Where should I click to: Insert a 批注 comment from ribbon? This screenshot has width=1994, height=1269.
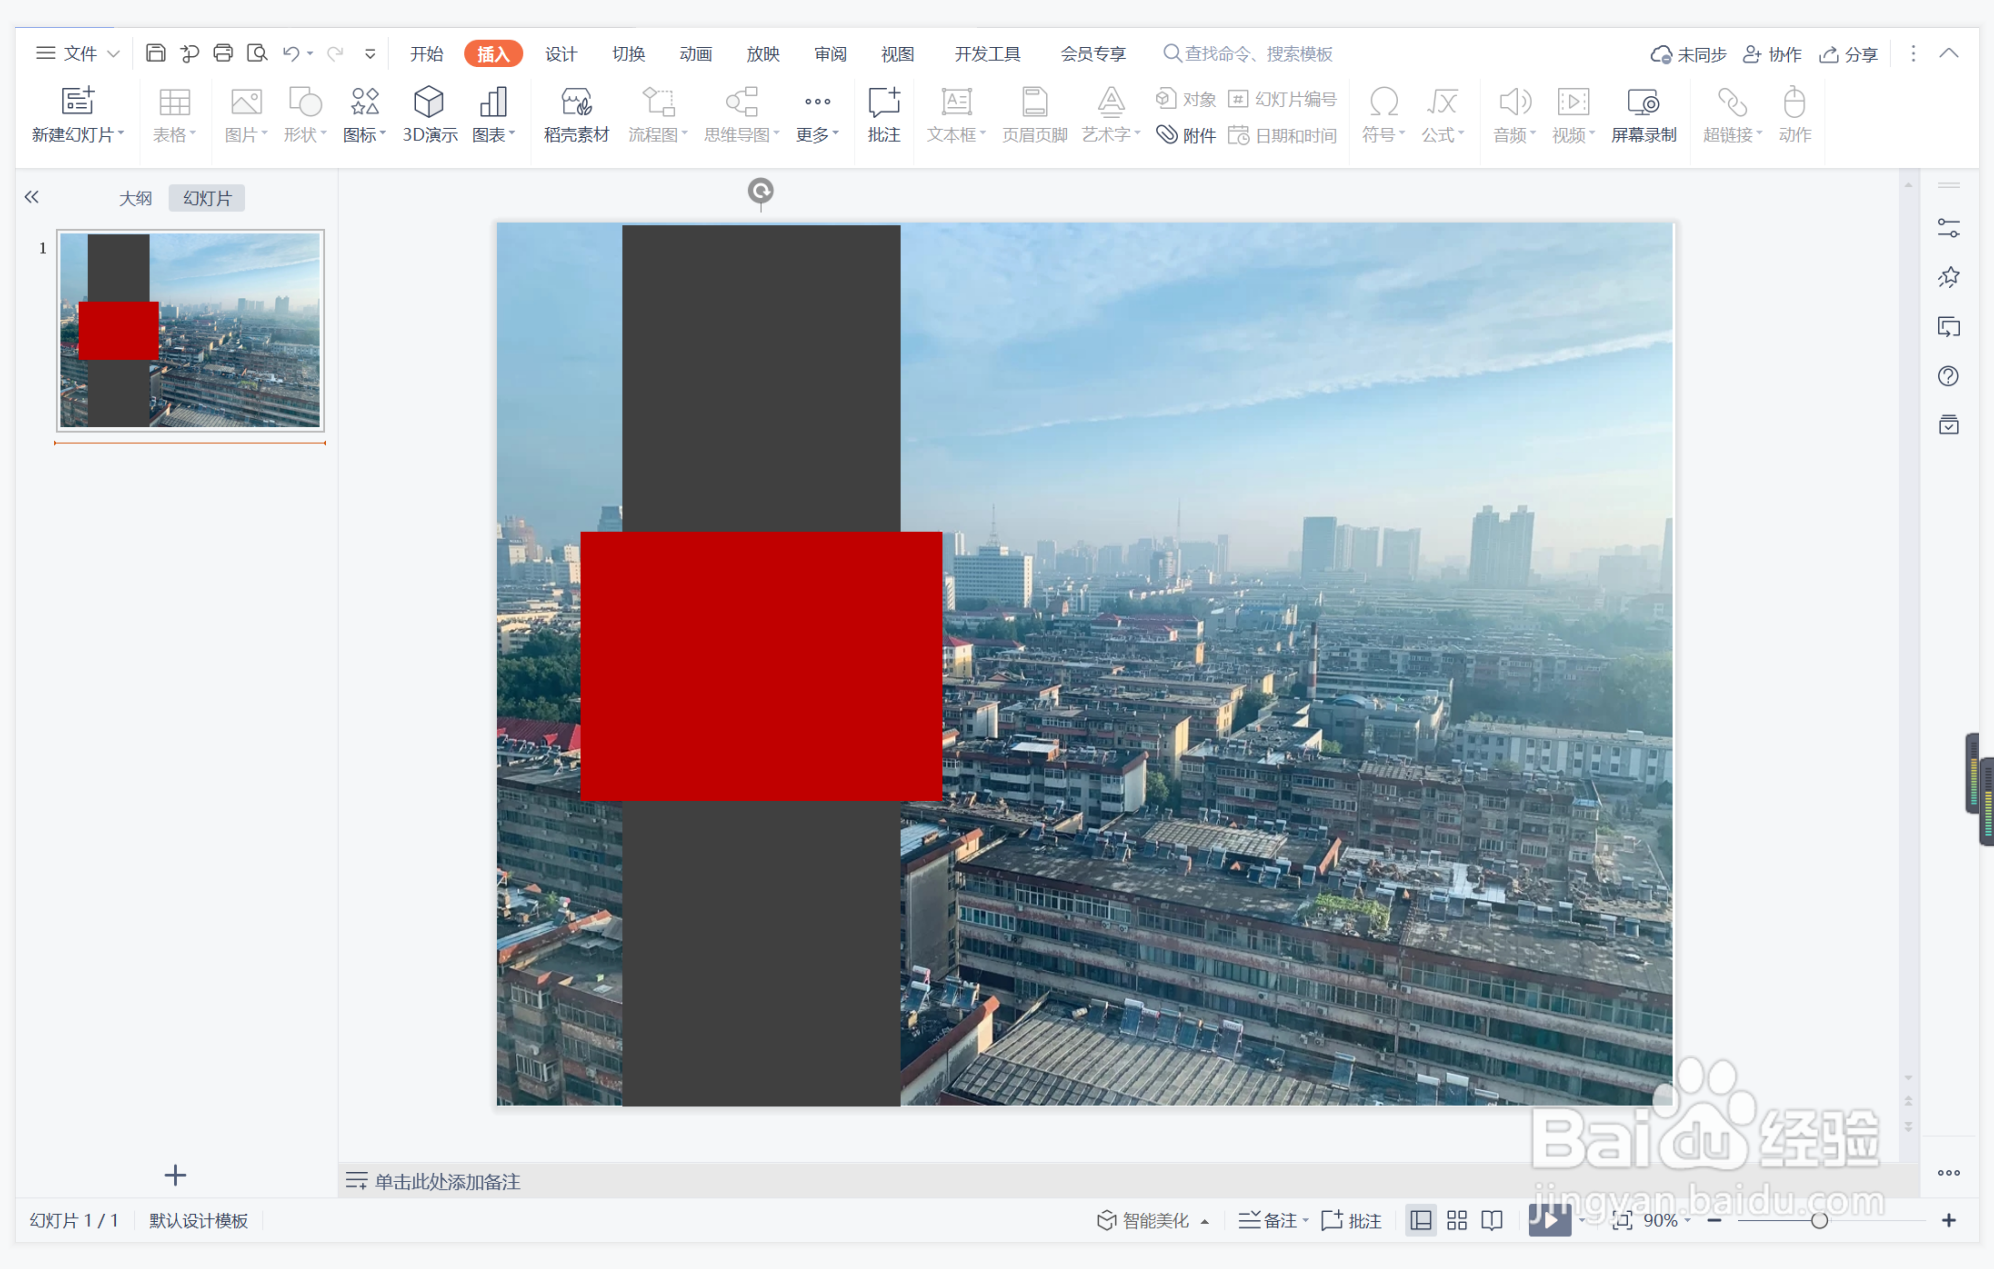tap(884, 115)
